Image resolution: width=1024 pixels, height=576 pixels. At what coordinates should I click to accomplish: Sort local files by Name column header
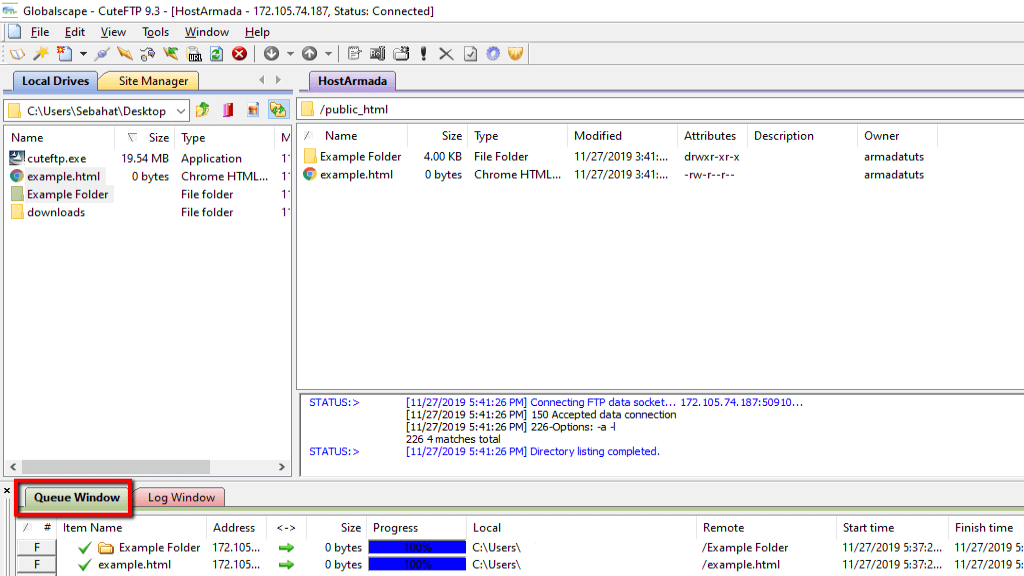coord(60,138)
